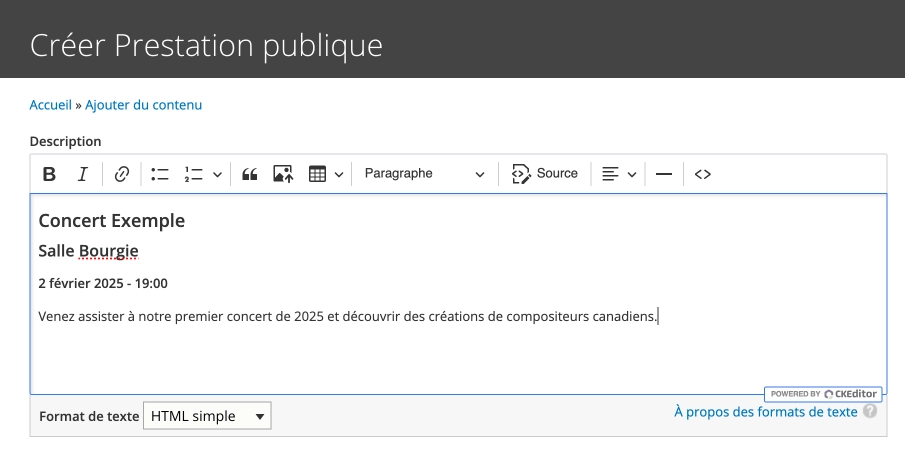Click the 2 février 2025 - 19:00 line
Image resolution: width=905 pixels, height=450 pixels.
(103, 283)
